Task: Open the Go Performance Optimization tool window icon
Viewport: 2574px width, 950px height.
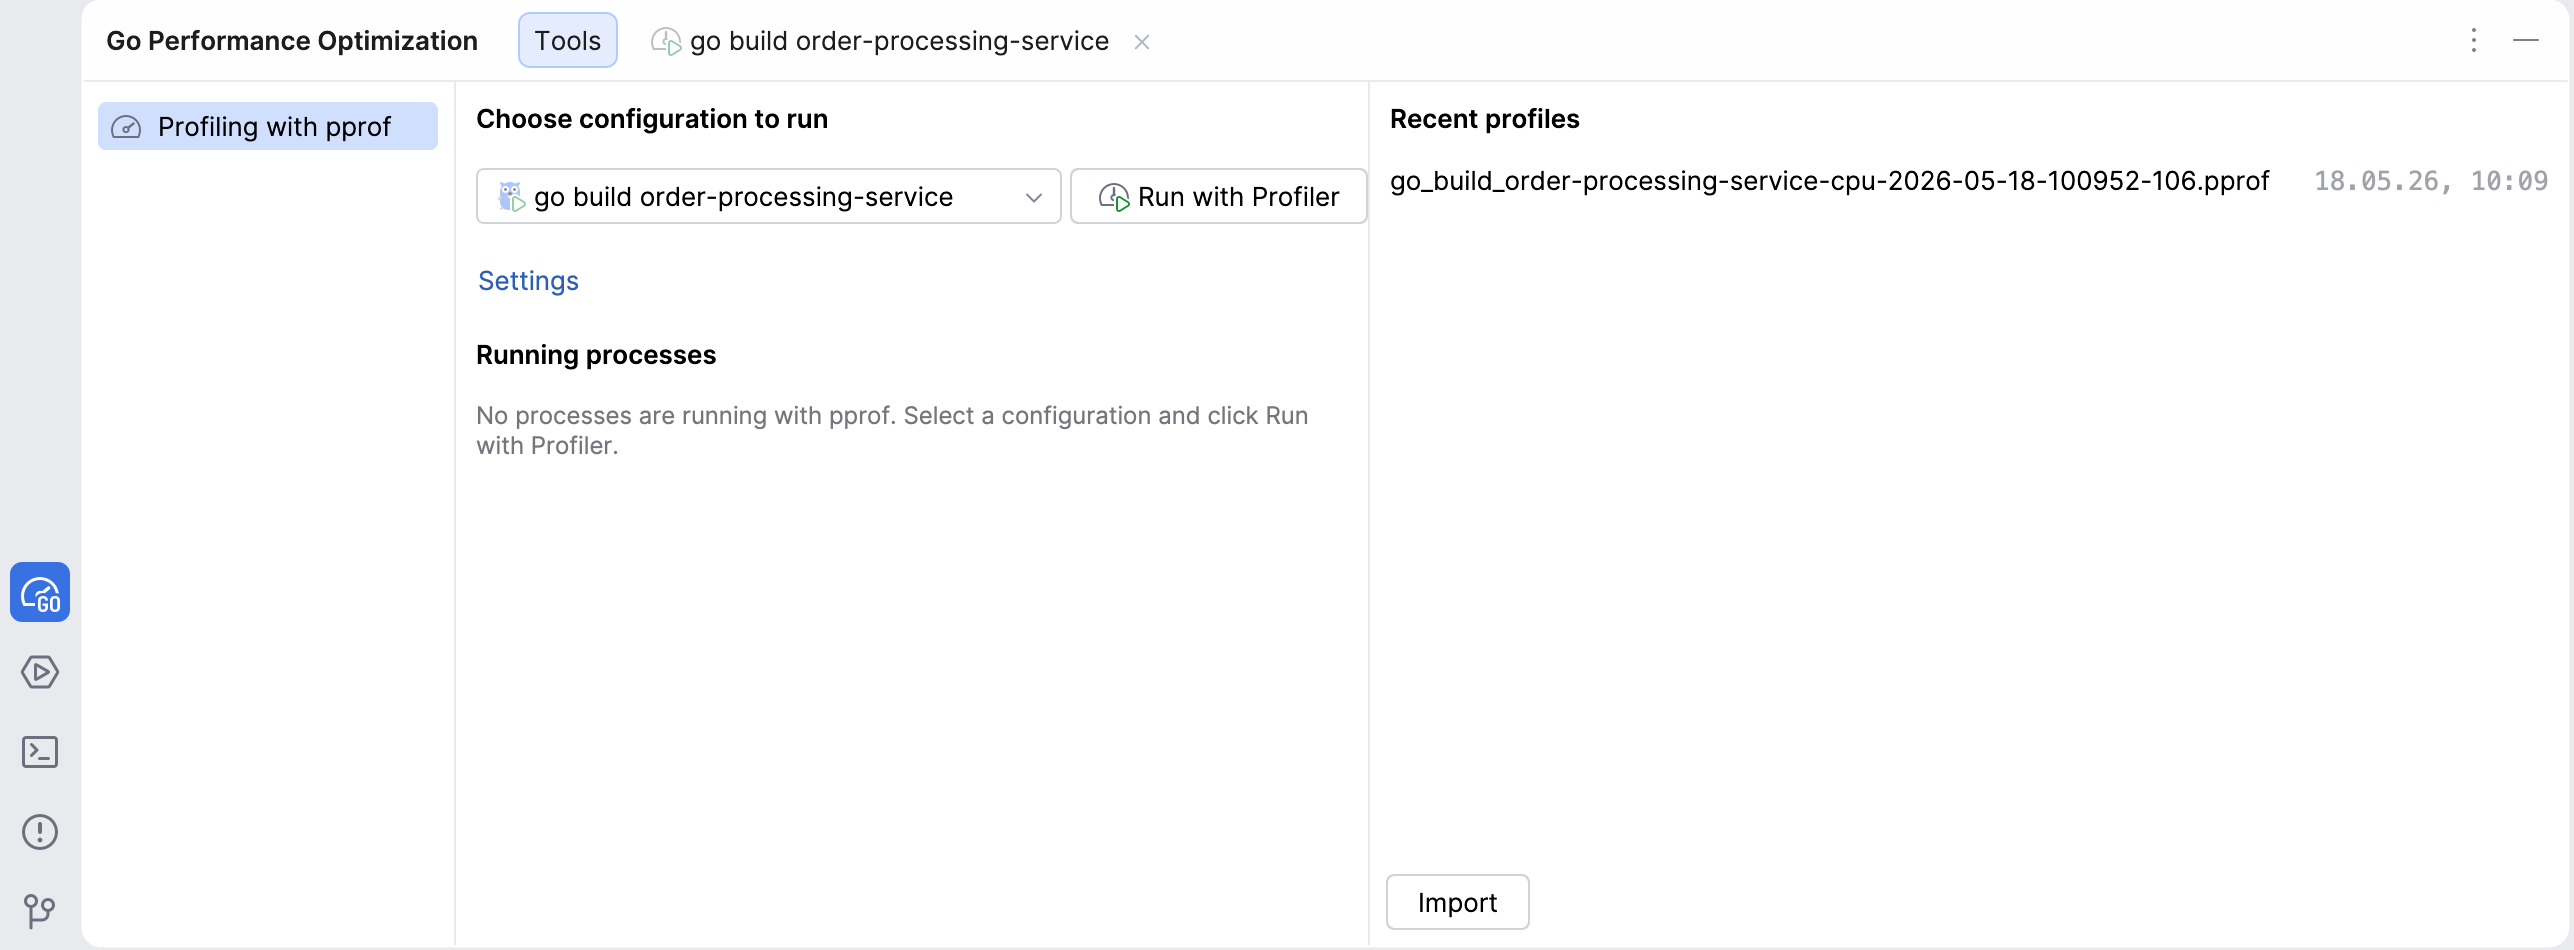Action: pyautogui.click(x=40, y=592)
